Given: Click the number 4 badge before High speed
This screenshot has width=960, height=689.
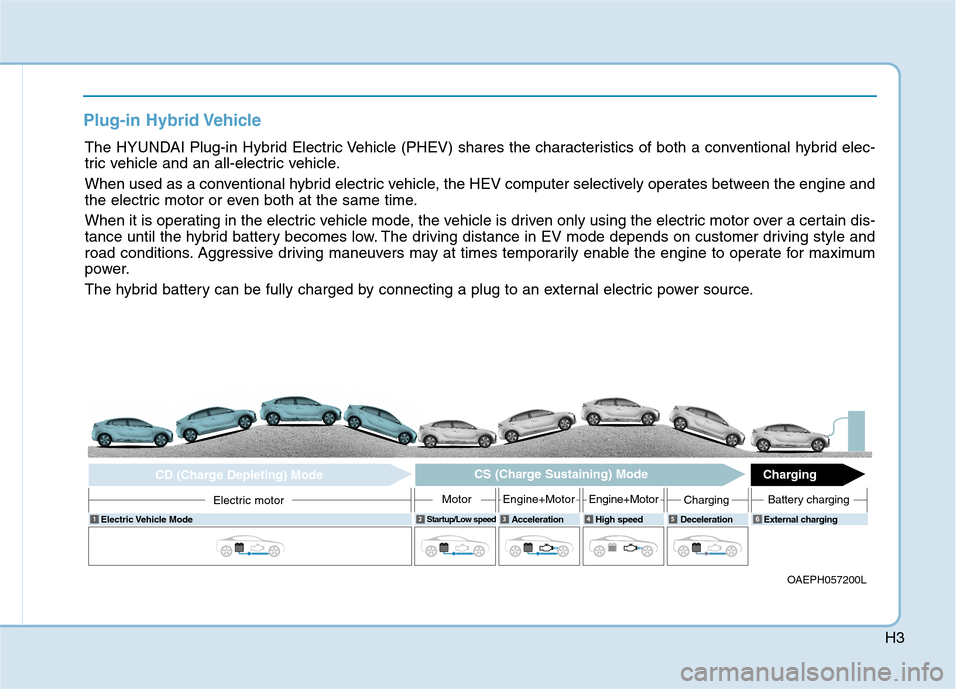Looking at the screenshot, I should [588, 519].
